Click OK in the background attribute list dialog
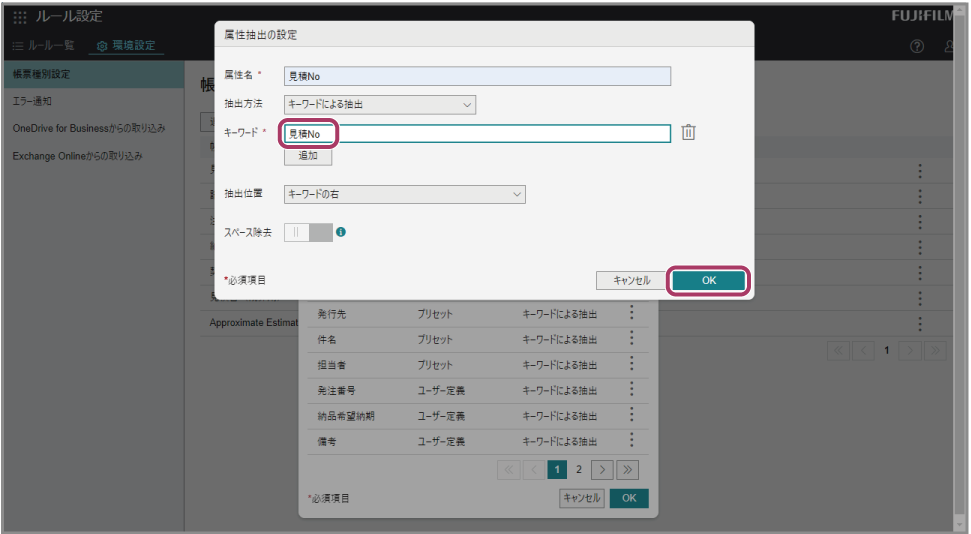Image resolution: width=971 pixels, height=534 pixels. click(x=629, y=498)
